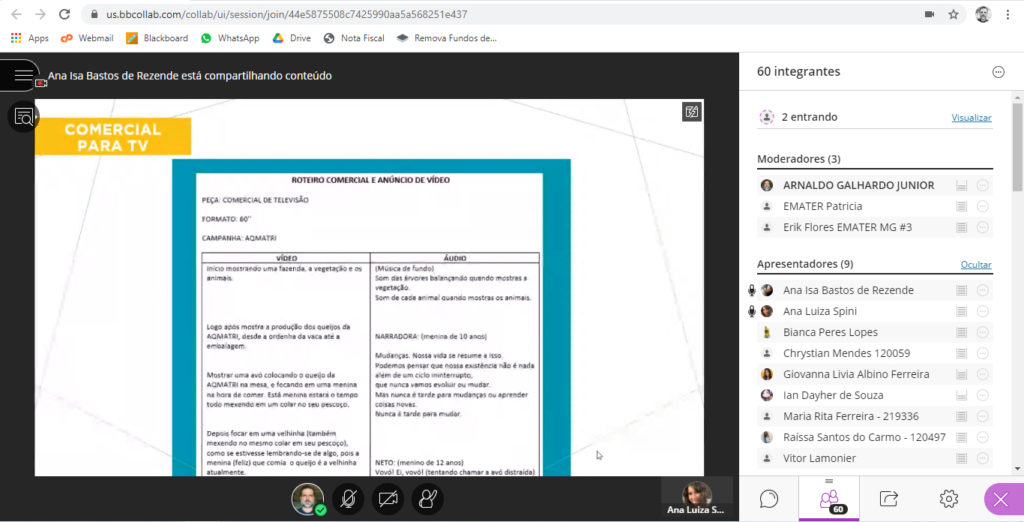Click the fit-to-screen icon on shared content
Viewport: 1024px width, 522px height.
(x=691, y=112)
